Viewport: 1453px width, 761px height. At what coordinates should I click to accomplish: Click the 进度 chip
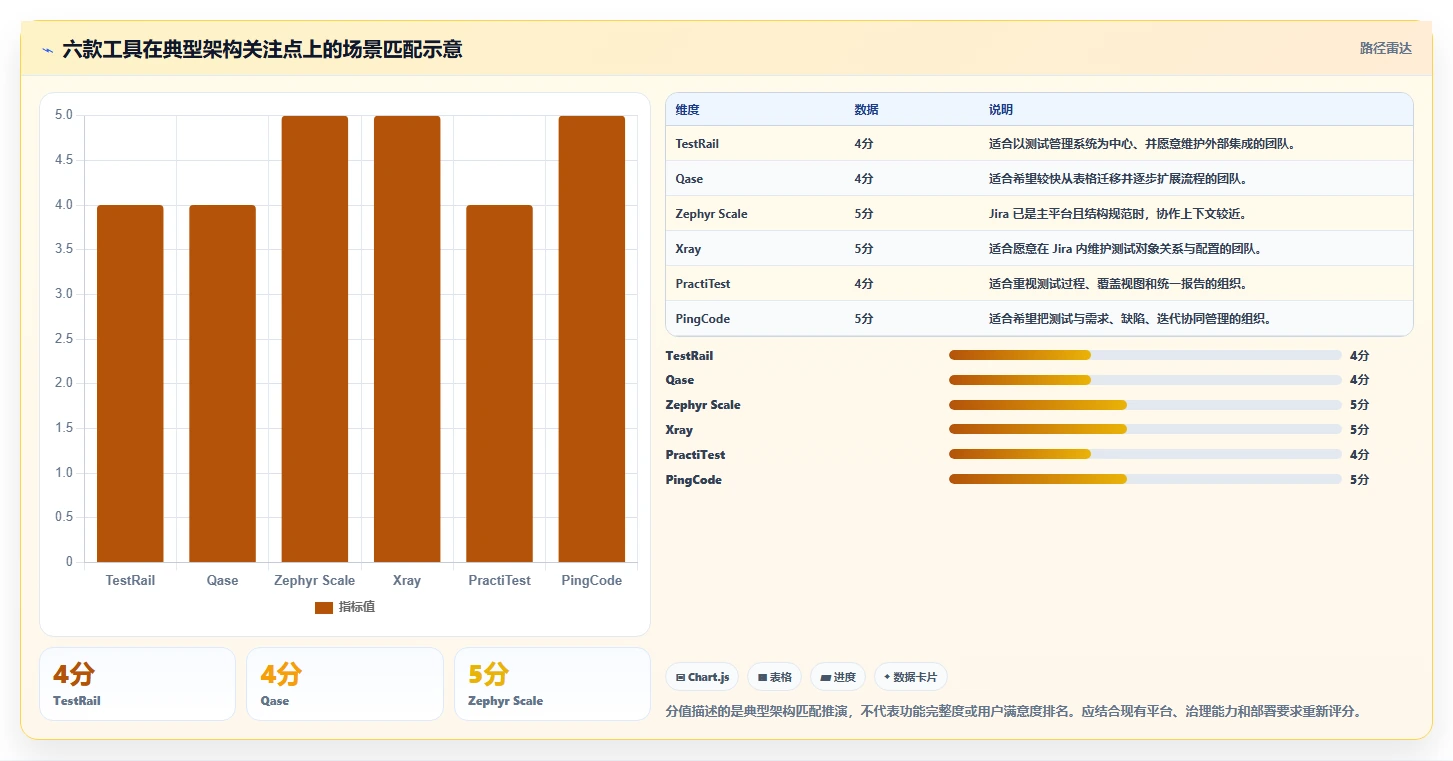pos(838,677)
